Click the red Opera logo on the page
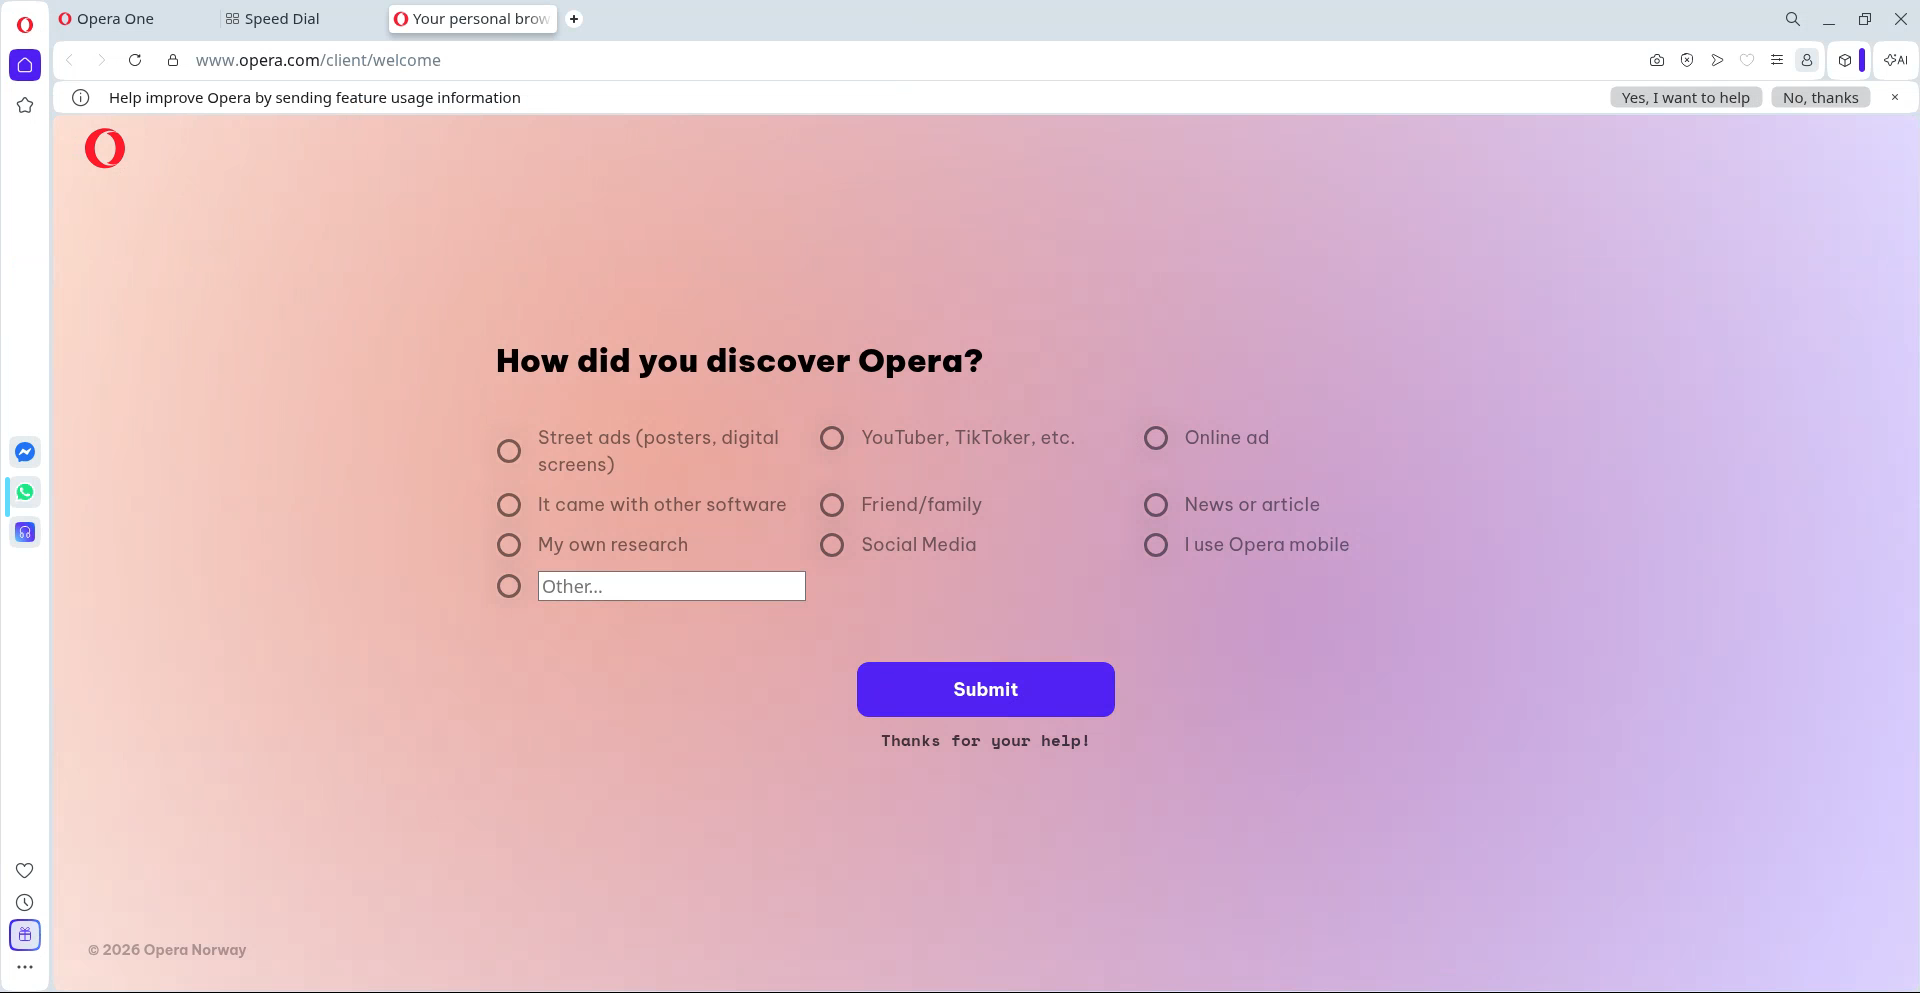The height and width of the screenshot is (993, 1920). pyautogui.click(x=105, y=148)
